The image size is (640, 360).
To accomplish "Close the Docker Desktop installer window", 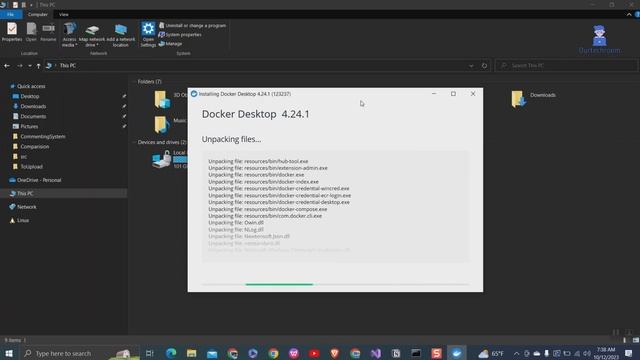I will 473,94.
